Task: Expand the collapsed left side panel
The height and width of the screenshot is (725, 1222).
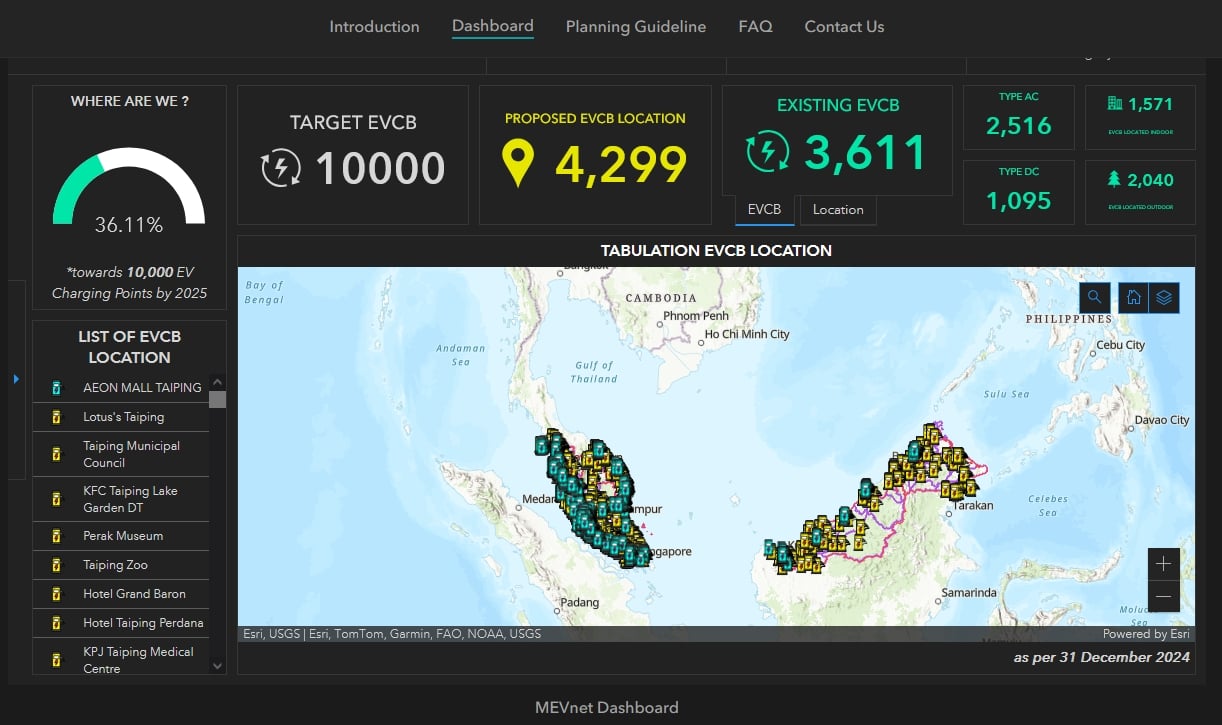Action: [x=16, y=379]
